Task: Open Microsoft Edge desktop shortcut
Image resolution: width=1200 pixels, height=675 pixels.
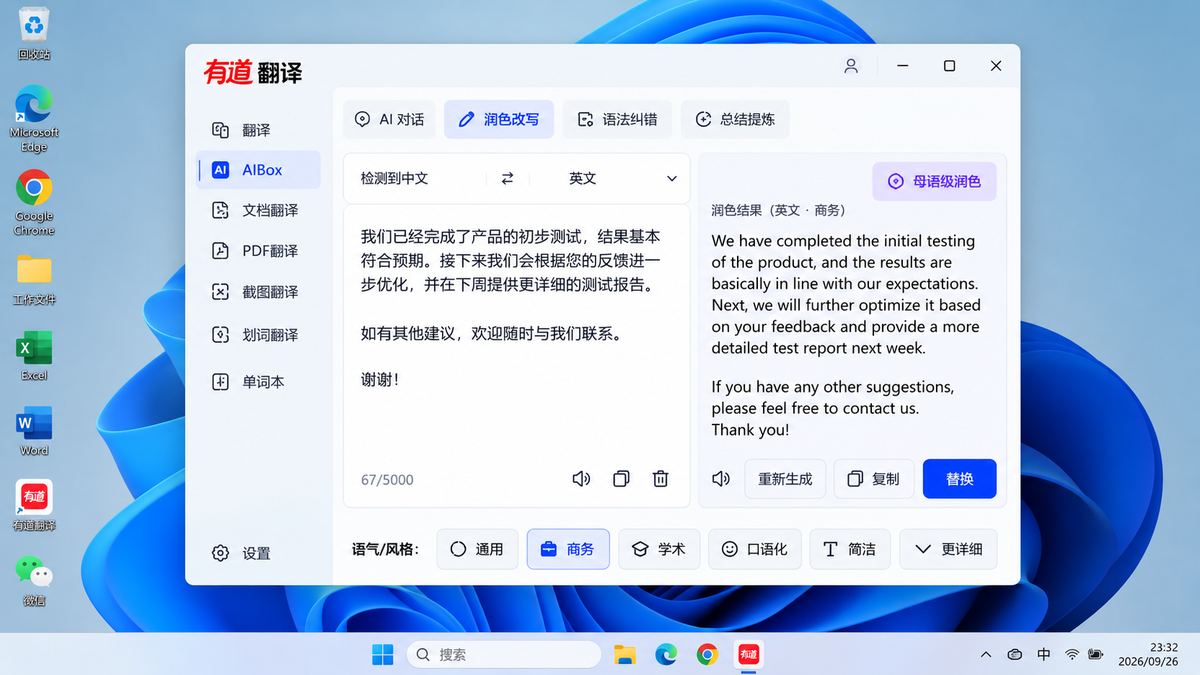Action: pos(34,119)
